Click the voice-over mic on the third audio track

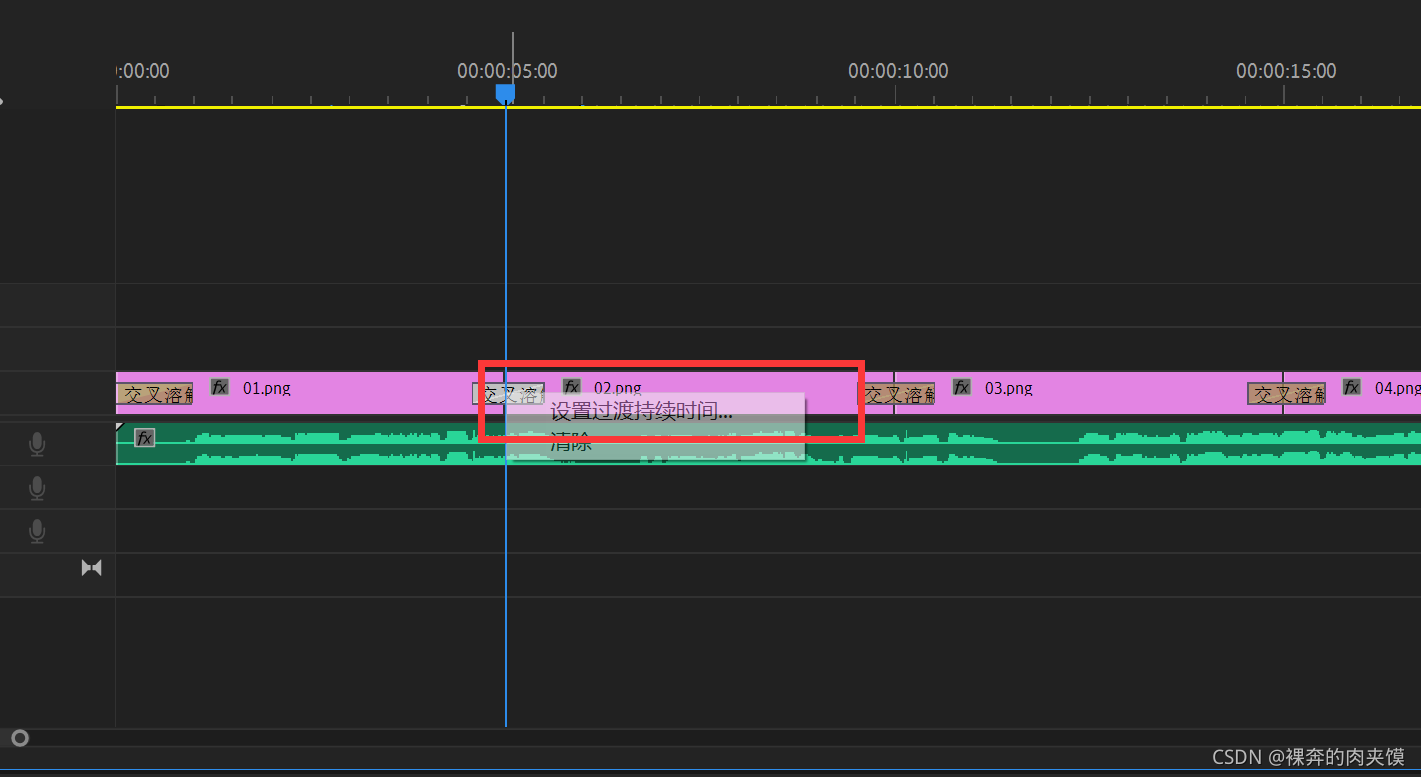click(37, 532)
